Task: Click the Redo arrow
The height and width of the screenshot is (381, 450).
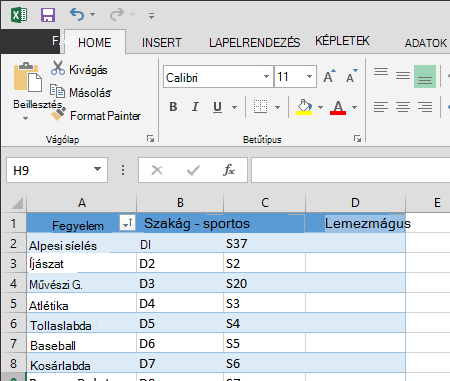Action: pos(117,15)
